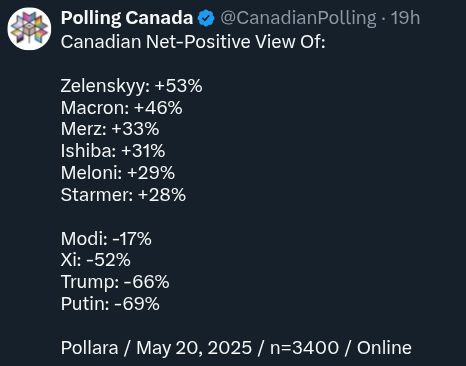Click the Xi -52% line
466x366 pixels.
tap(95, 260)
